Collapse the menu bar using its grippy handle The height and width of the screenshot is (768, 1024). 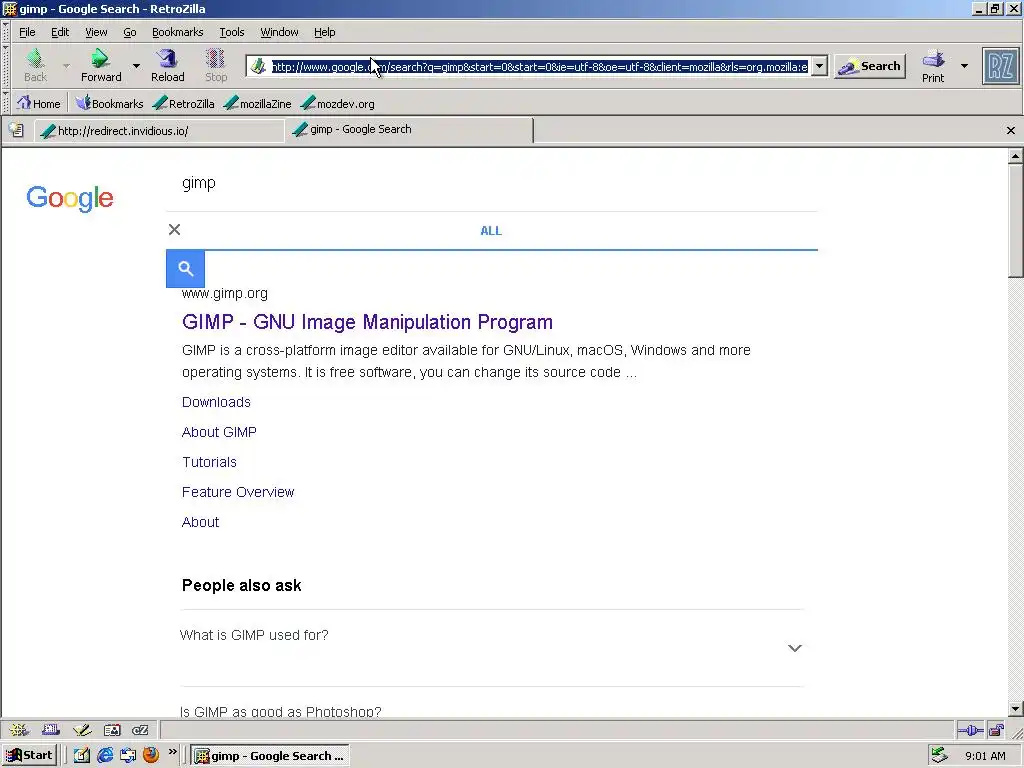6,31
